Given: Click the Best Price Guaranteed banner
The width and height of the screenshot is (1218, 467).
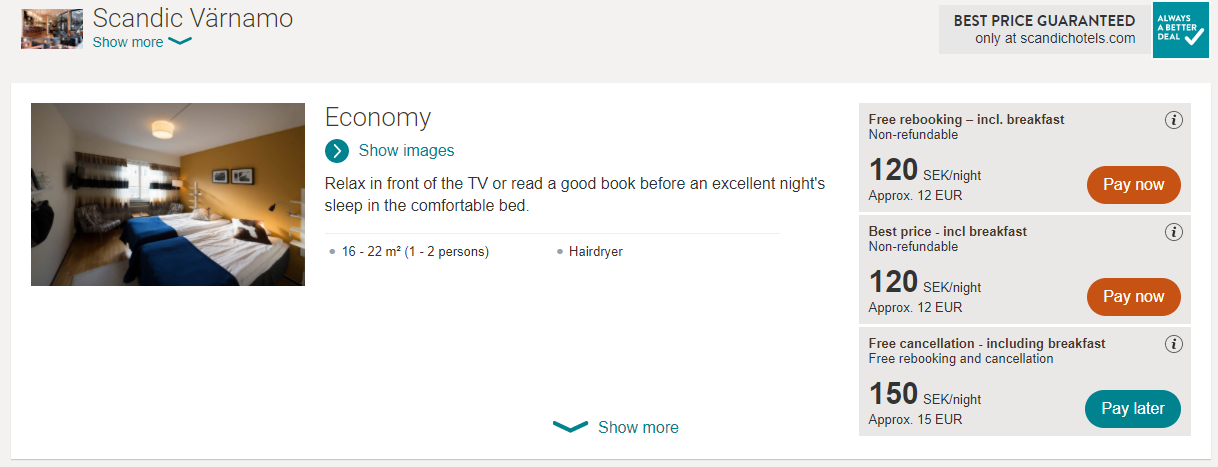Looking at the screenshot, I should tap(1045, 29).
